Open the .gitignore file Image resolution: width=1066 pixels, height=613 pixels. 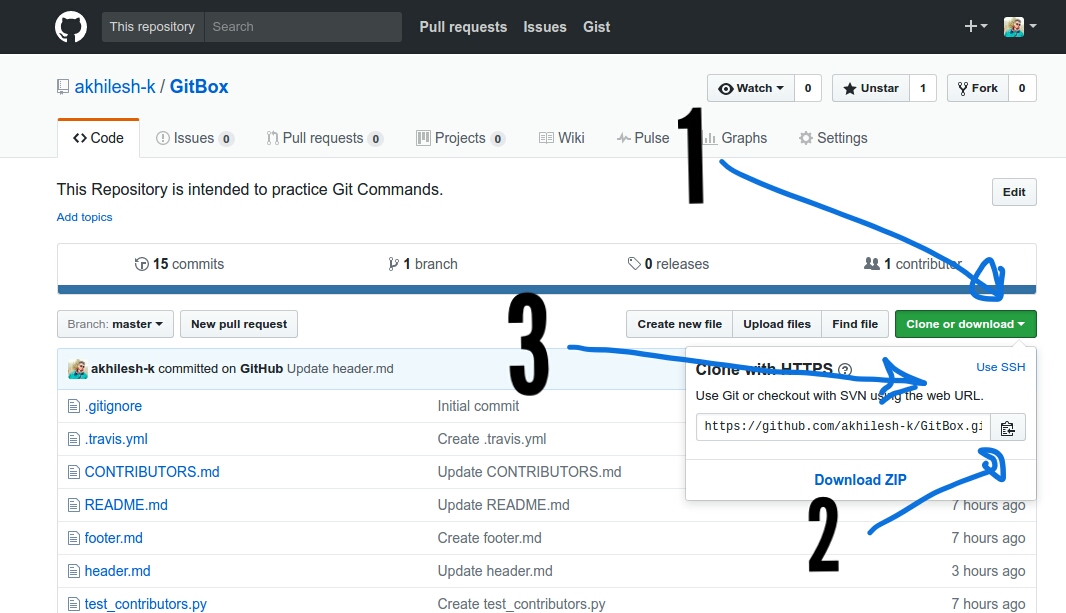(114, 406)
